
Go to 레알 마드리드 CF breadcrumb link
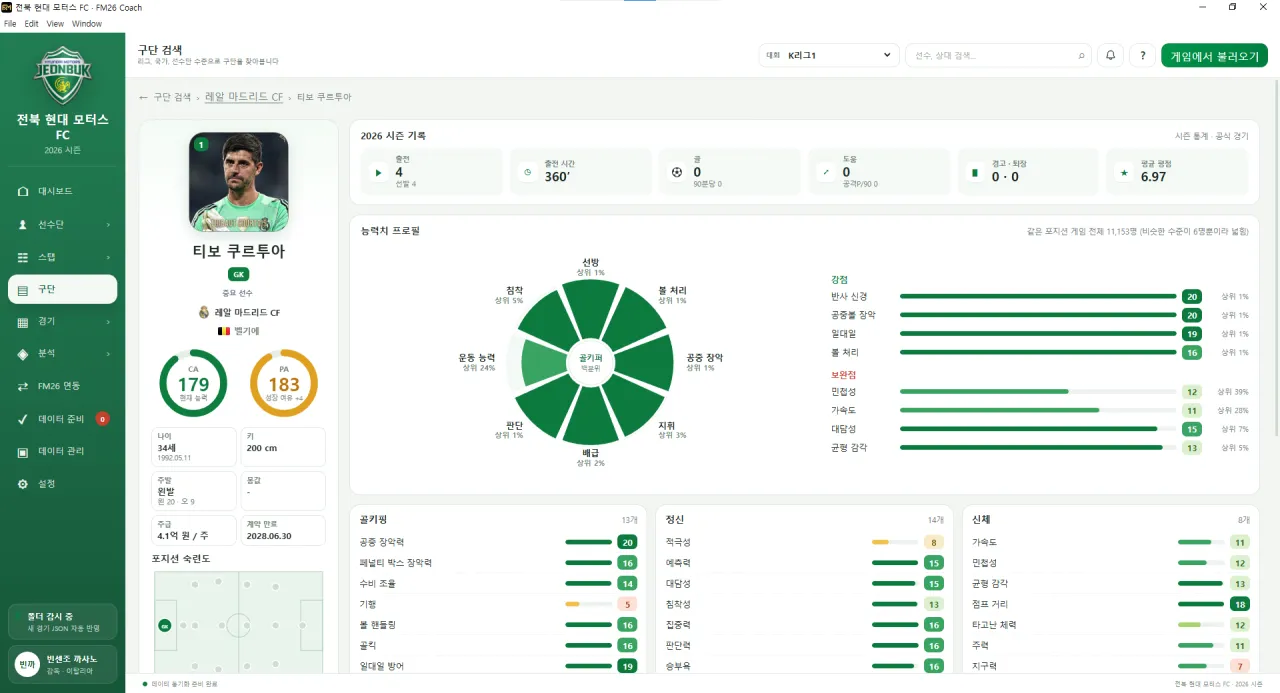pos(244,97)
